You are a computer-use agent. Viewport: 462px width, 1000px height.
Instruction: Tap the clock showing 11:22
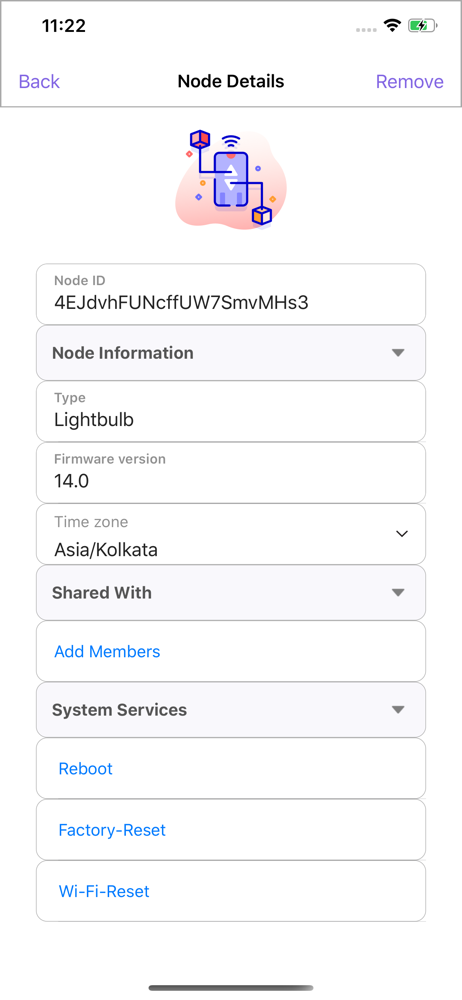[64, 26]
